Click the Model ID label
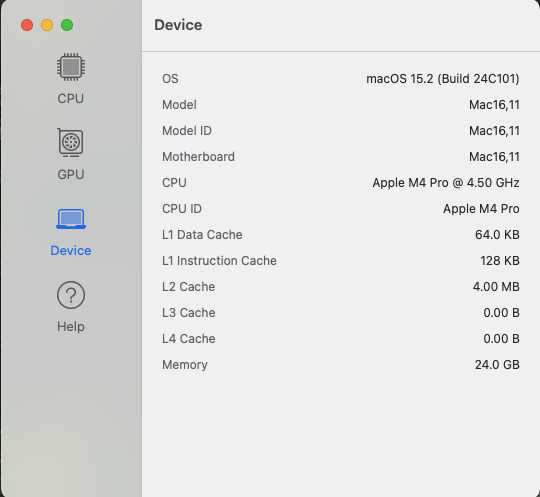540x497 pixels. pos(187,131)
